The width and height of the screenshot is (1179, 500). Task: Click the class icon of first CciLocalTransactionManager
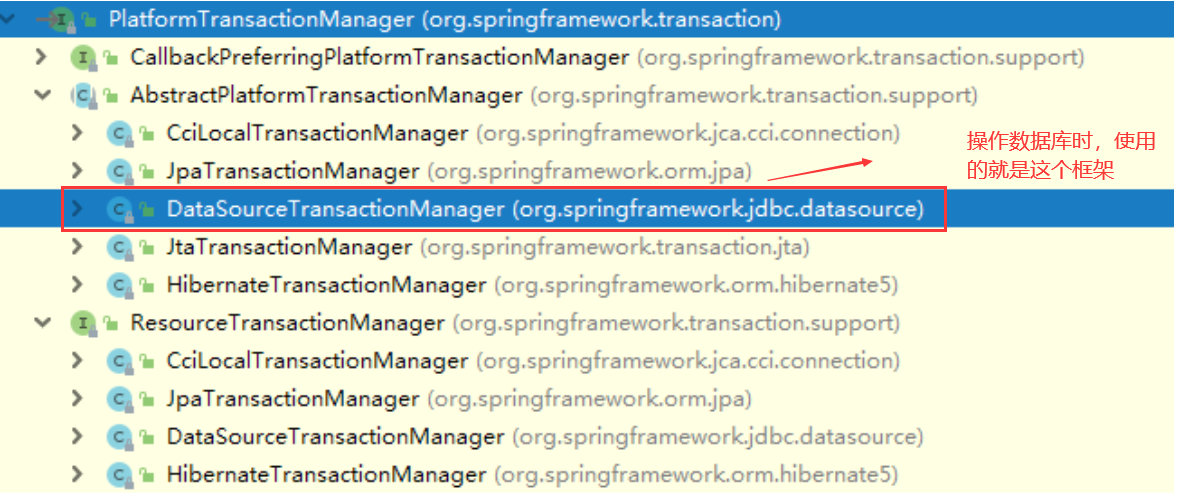[119, 133]
